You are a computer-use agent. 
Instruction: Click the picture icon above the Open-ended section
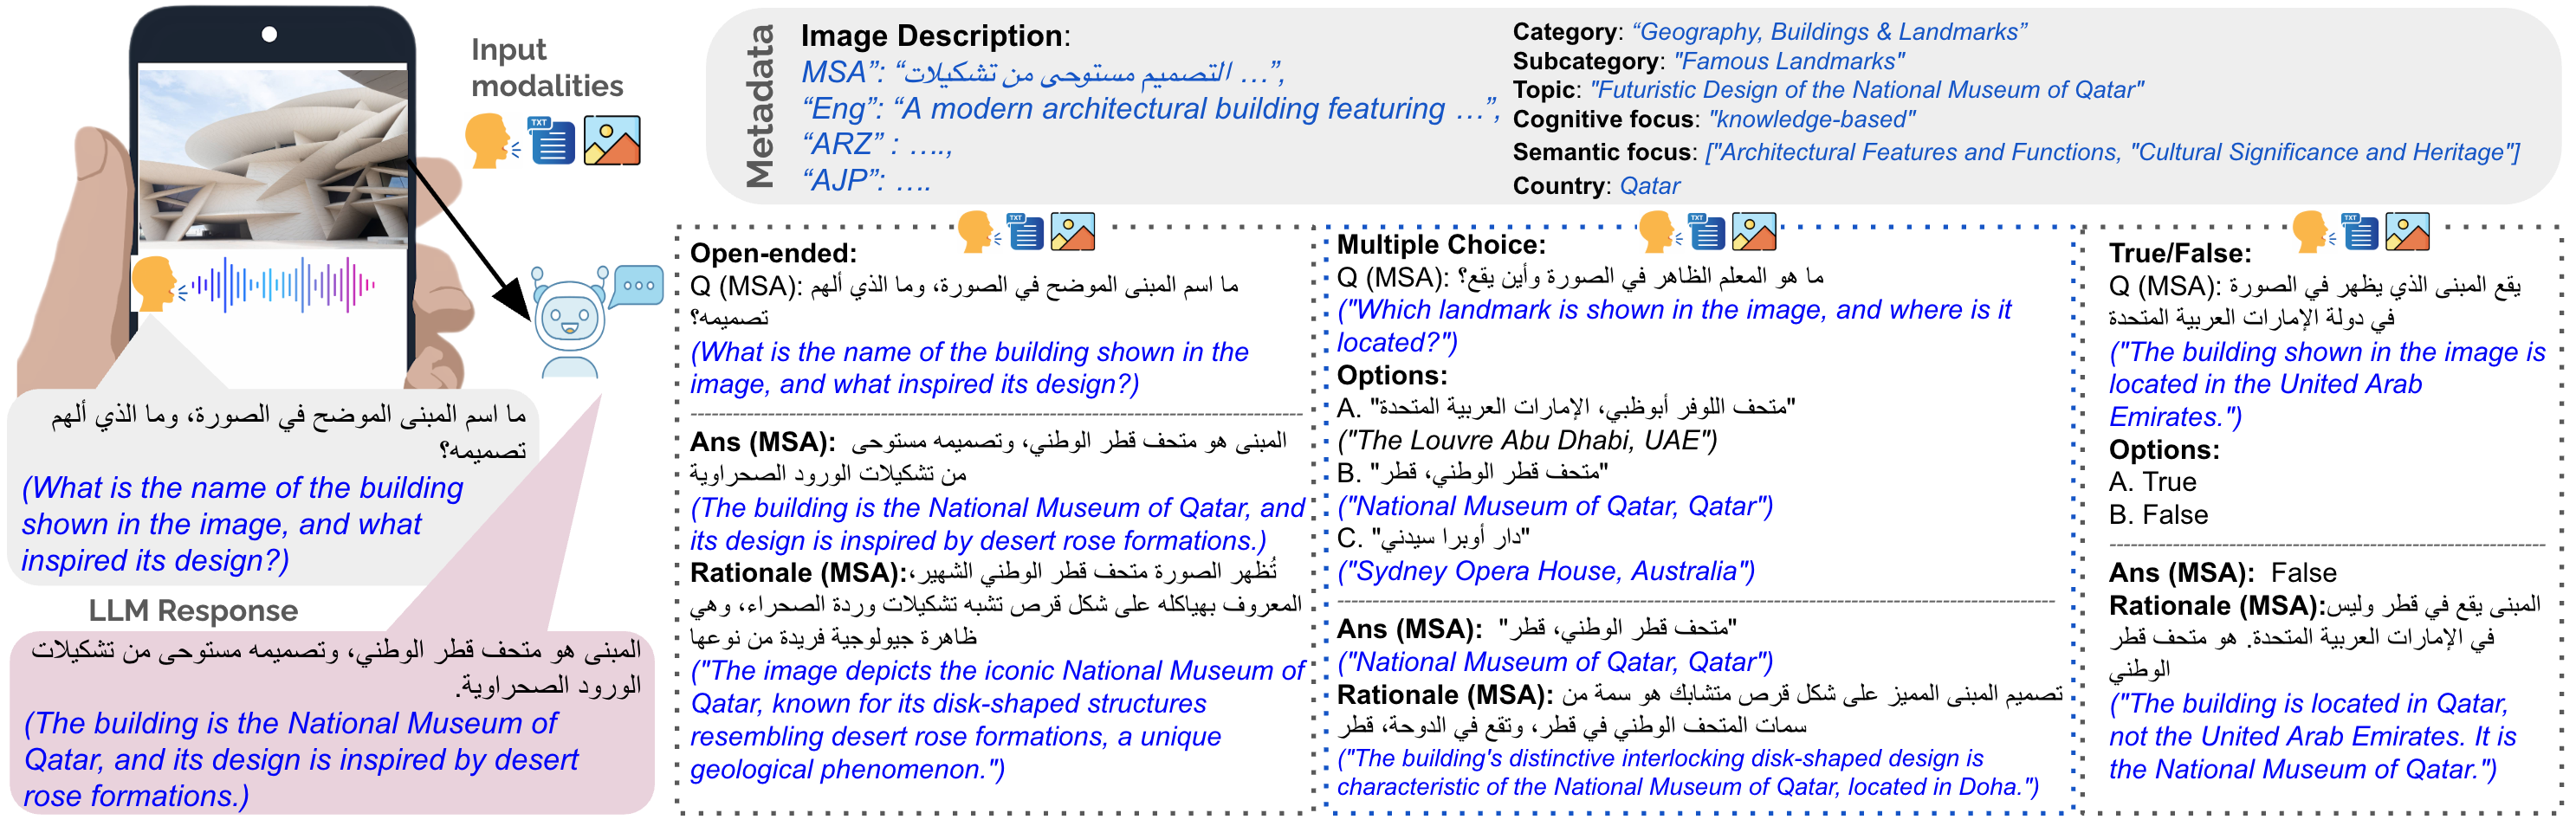point(1072,232)
